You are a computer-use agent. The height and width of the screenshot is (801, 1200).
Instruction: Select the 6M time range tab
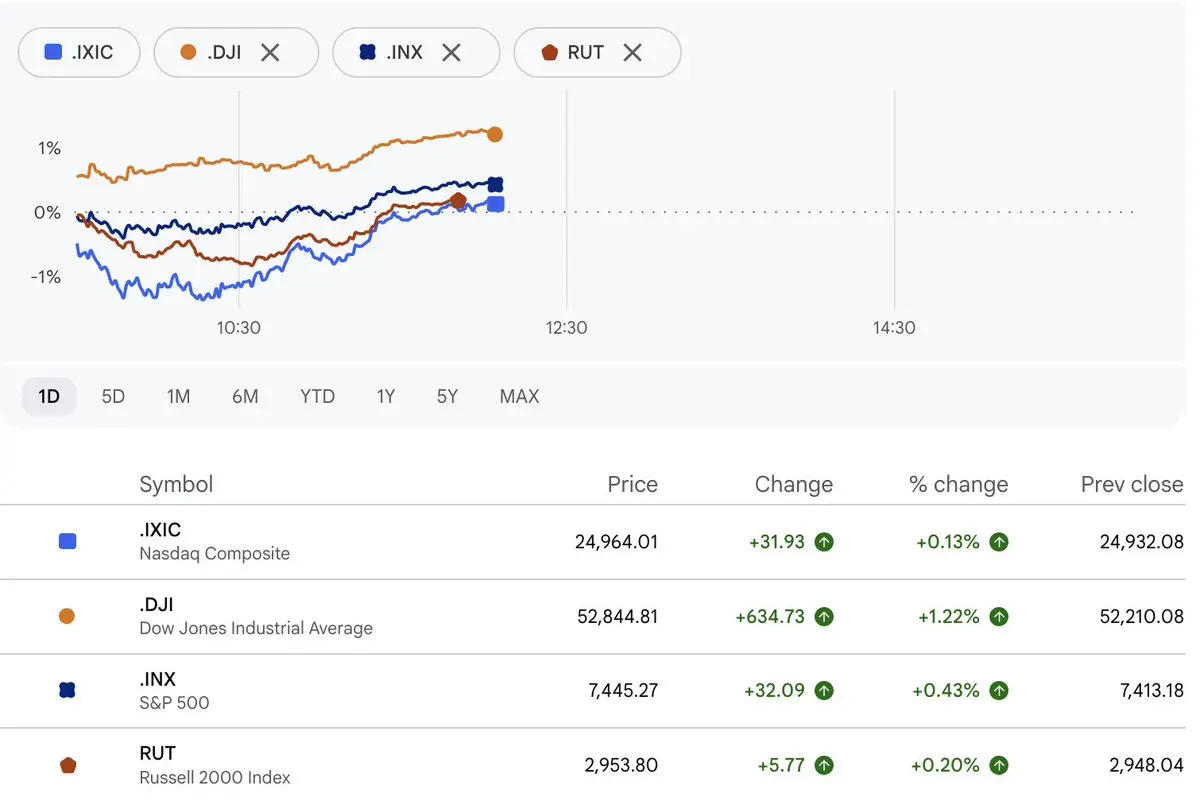[x=245, y=396]
